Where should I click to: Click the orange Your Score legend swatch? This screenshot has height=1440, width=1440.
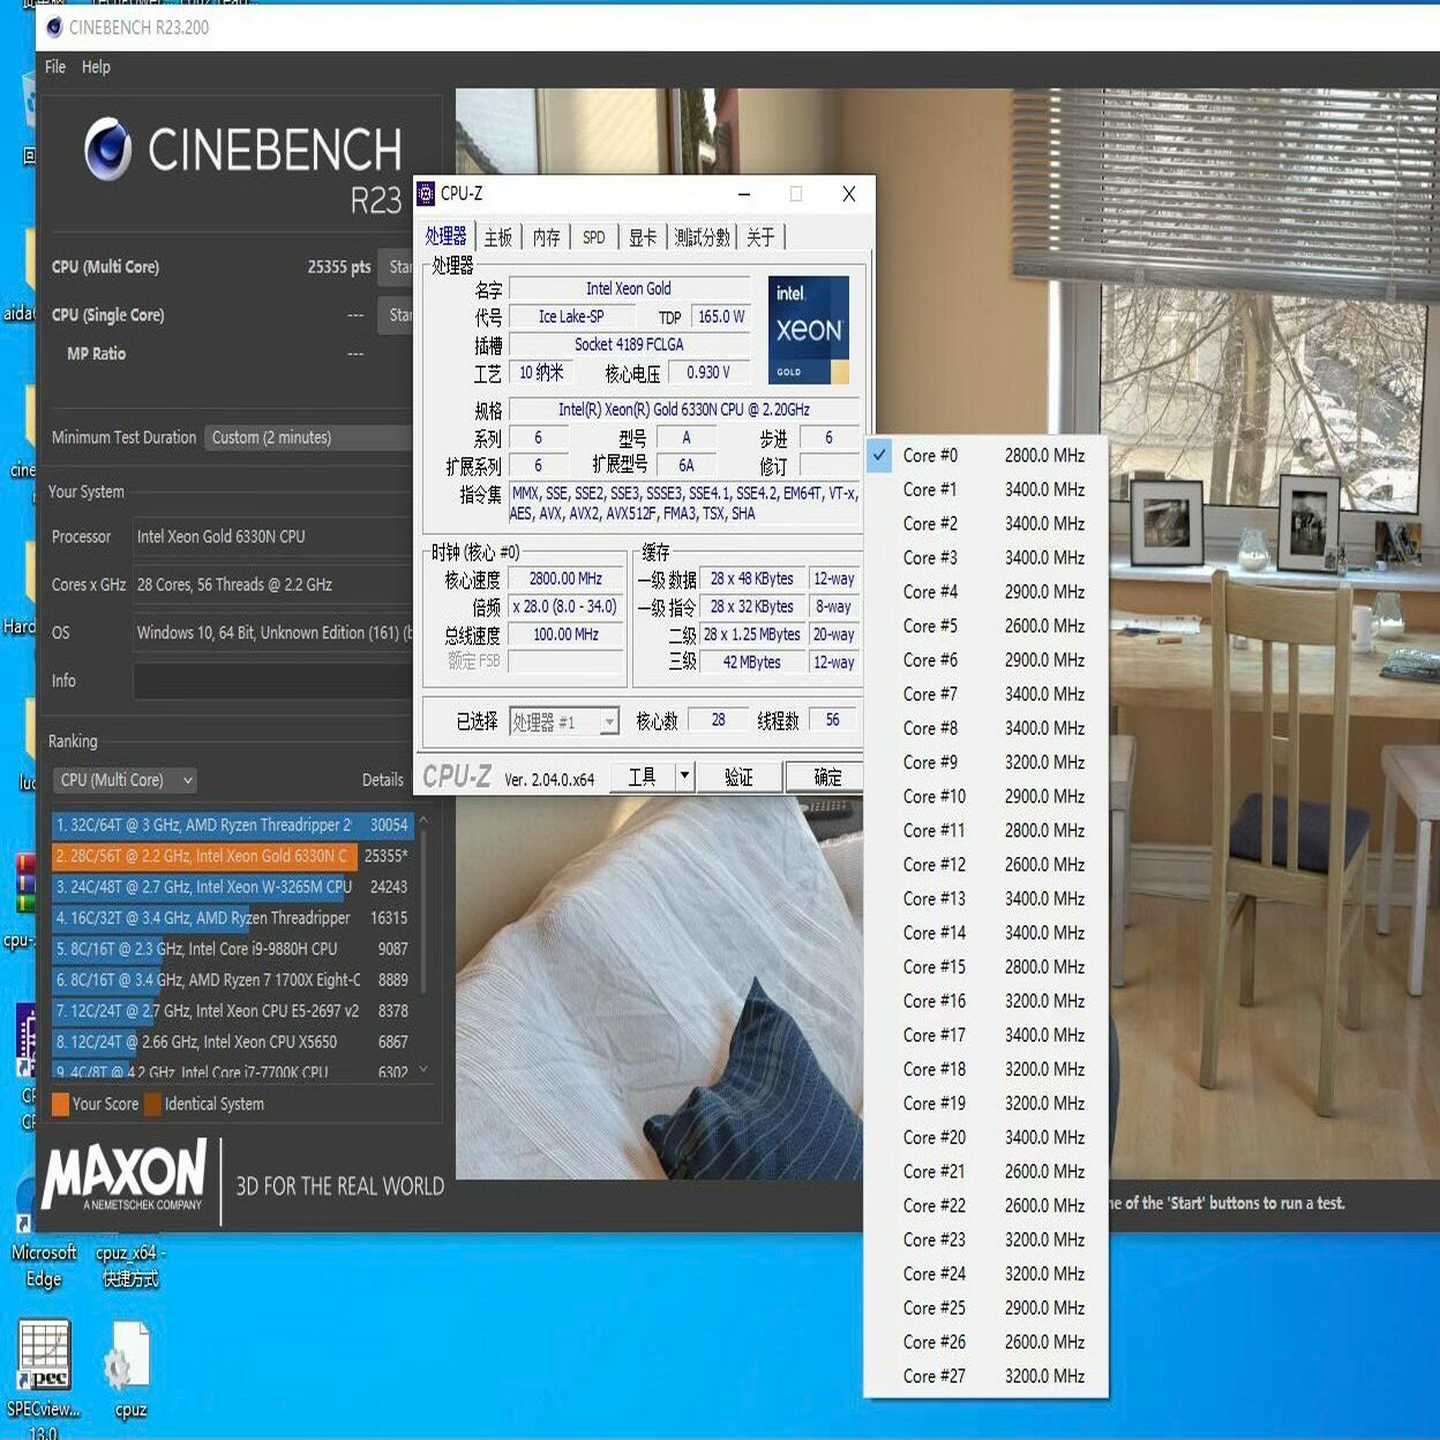[x=60, y=1104]
